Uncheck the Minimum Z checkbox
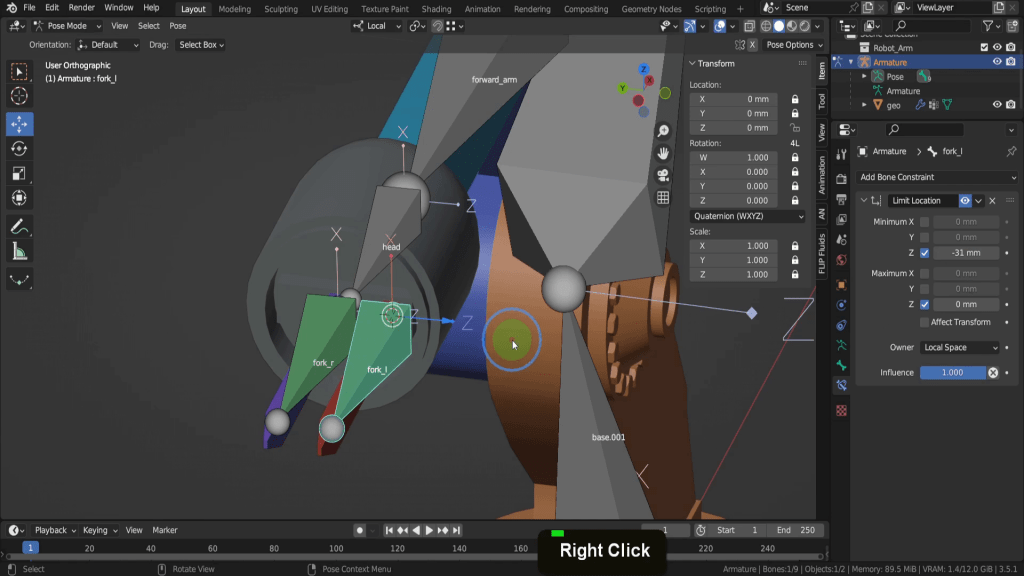Image resolution: width=1024 pixels, height=576 pixels. click(924, 253)
